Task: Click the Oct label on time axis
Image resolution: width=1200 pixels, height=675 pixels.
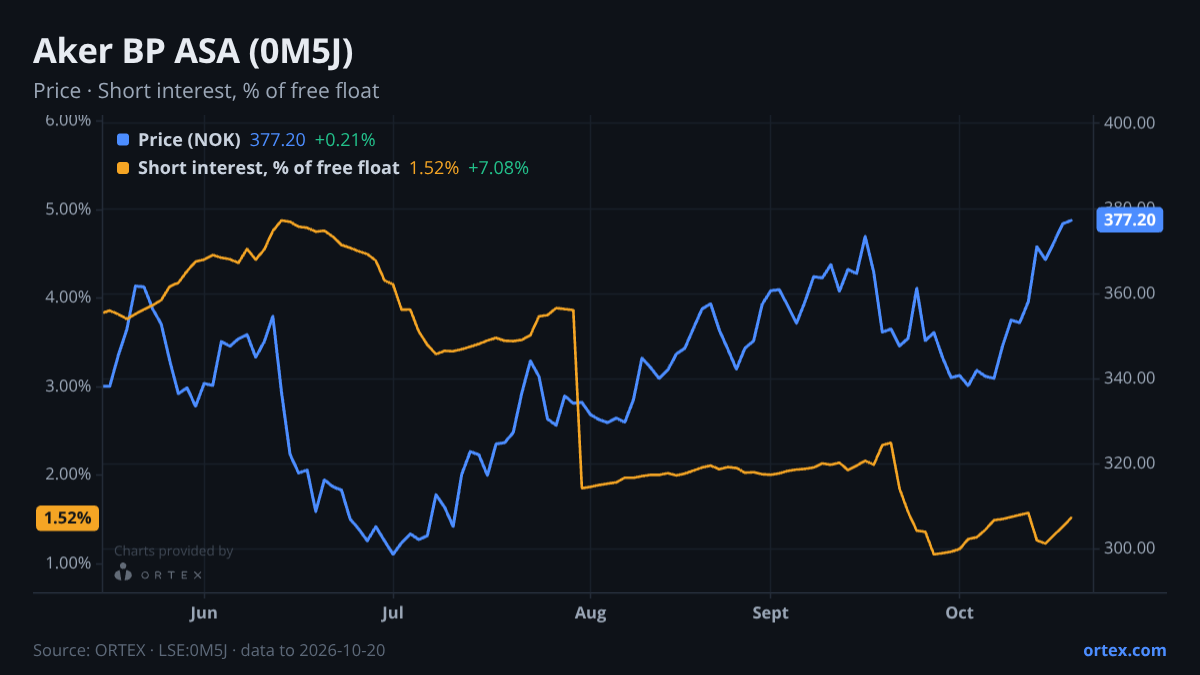Action: click(x=959, y=612)
